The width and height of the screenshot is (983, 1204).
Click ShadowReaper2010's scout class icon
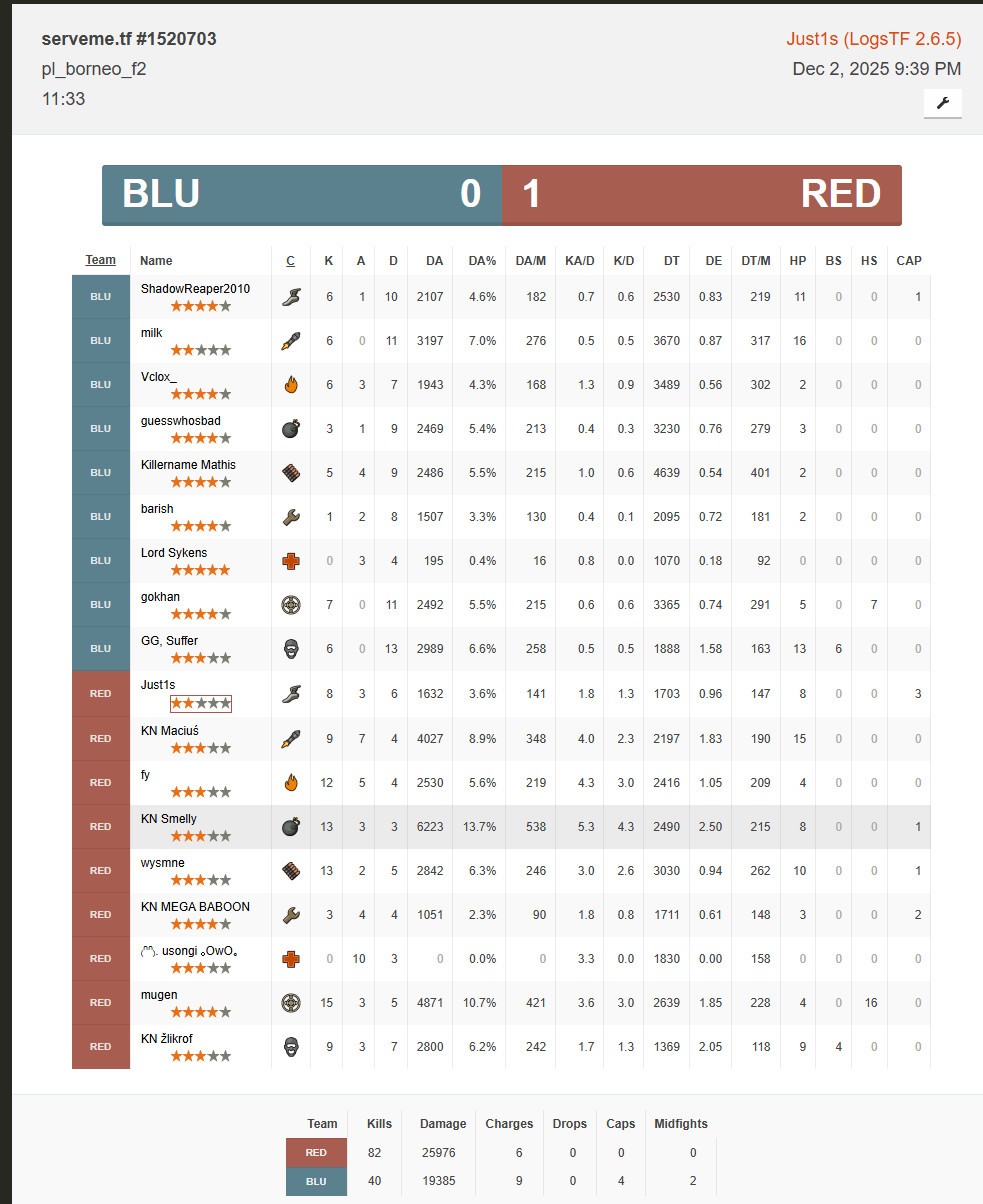point(290,297)
